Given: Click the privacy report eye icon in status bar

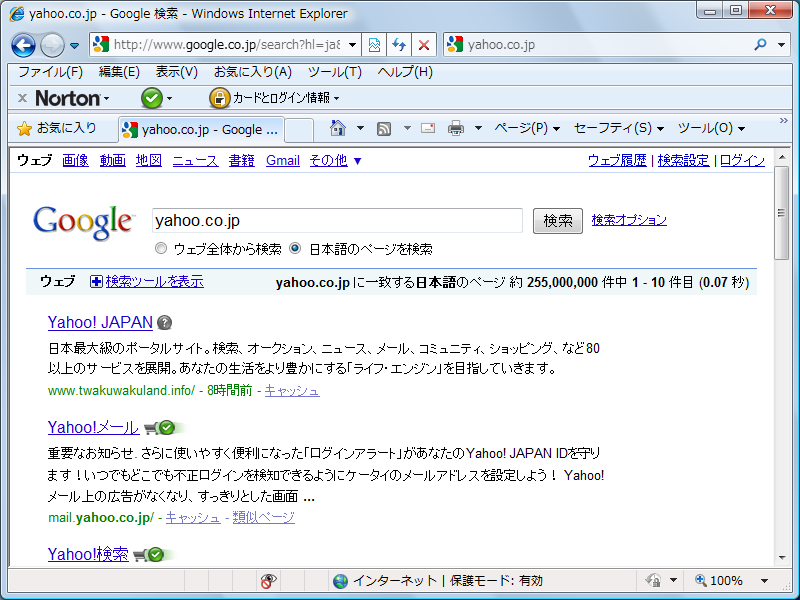Looking at the screenshot, I should pos(268,581).
